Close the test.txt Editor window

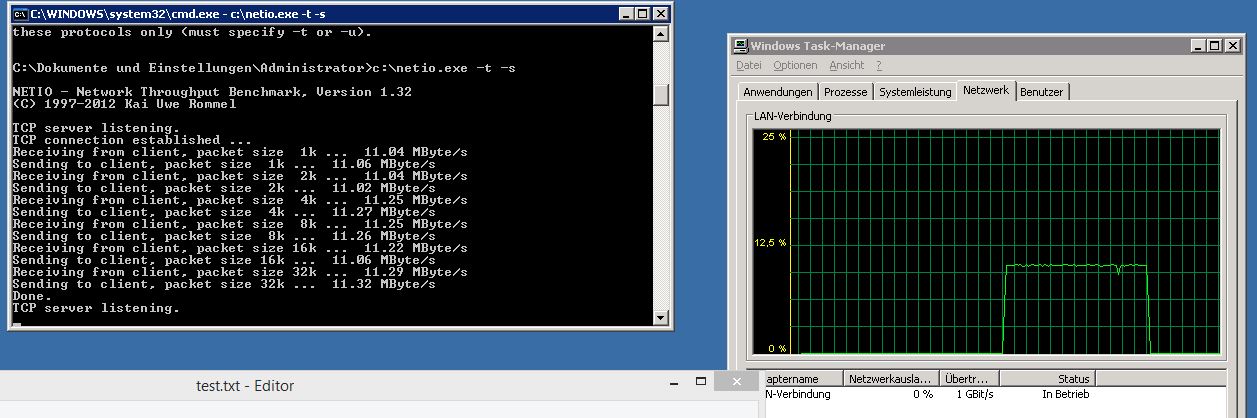(x=737, y=384)
